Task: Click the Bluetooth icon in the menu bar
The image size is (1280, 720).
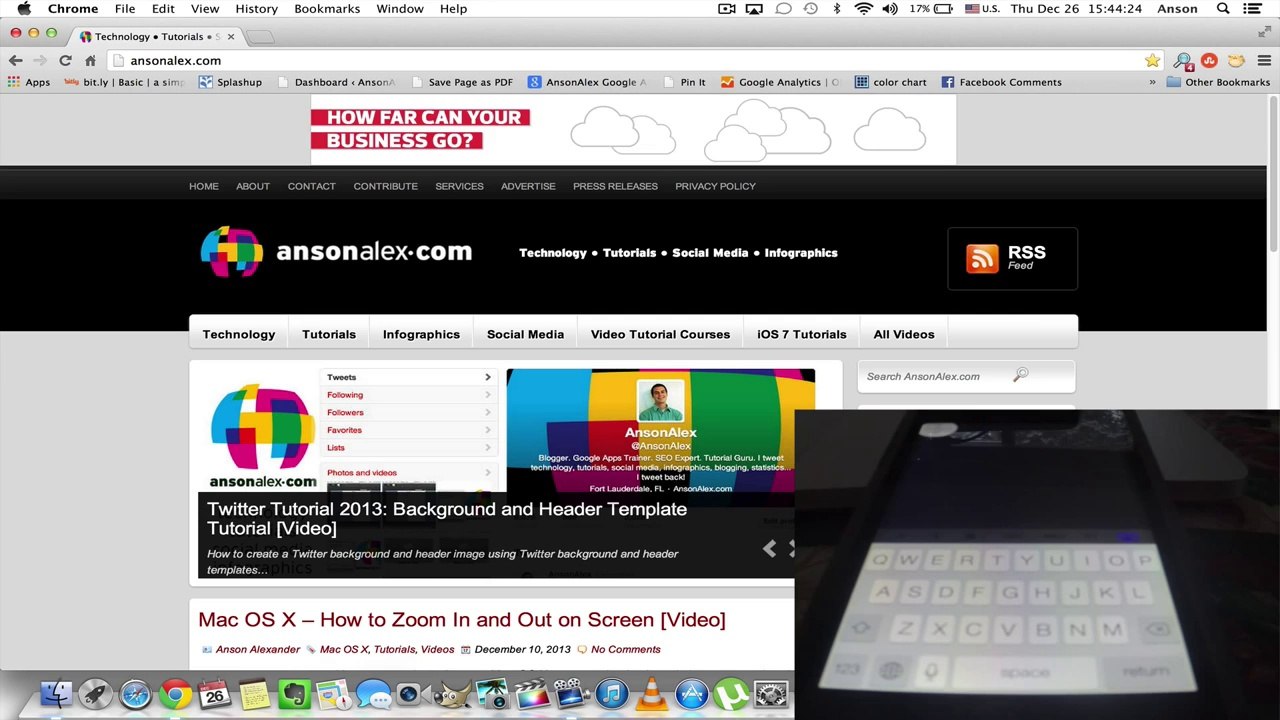Action: 837,9
